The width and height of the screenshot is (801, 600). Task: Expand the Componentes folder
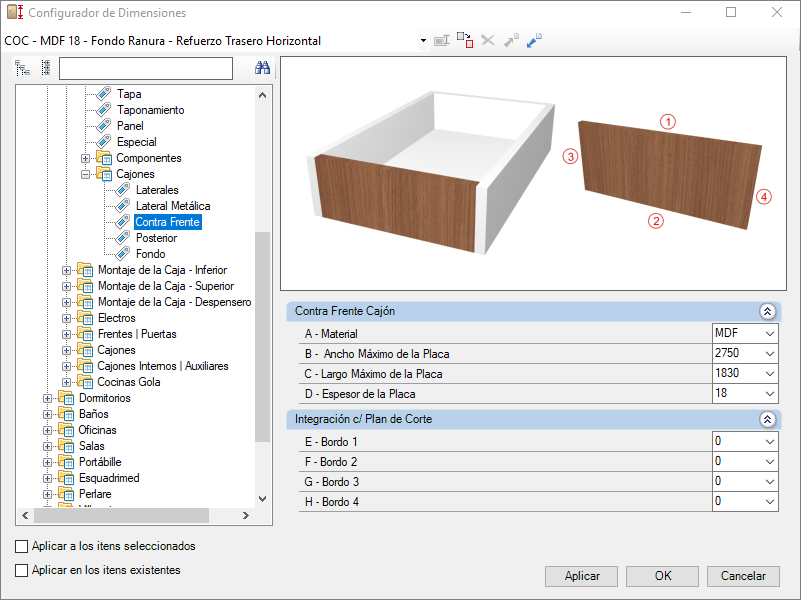[x=85, y=158]
